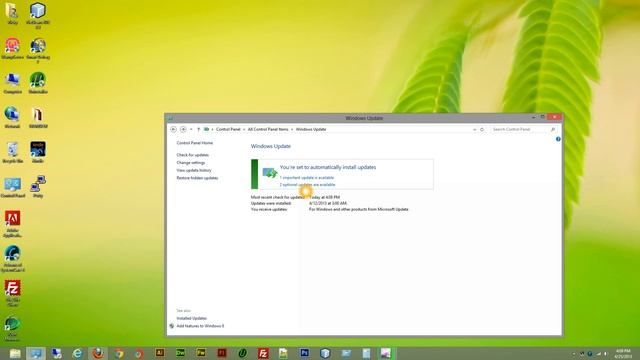This screenshot has width=640, height=360.
Task: Click the Up one level arrow
Action: (x=198, y=129)
